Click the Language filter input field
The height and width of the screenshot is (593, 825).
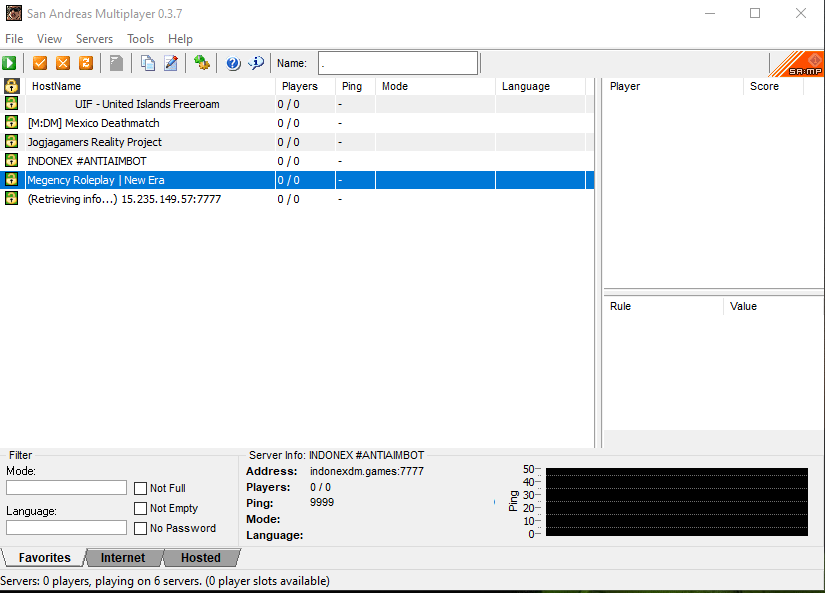click(x=66, y=527)
